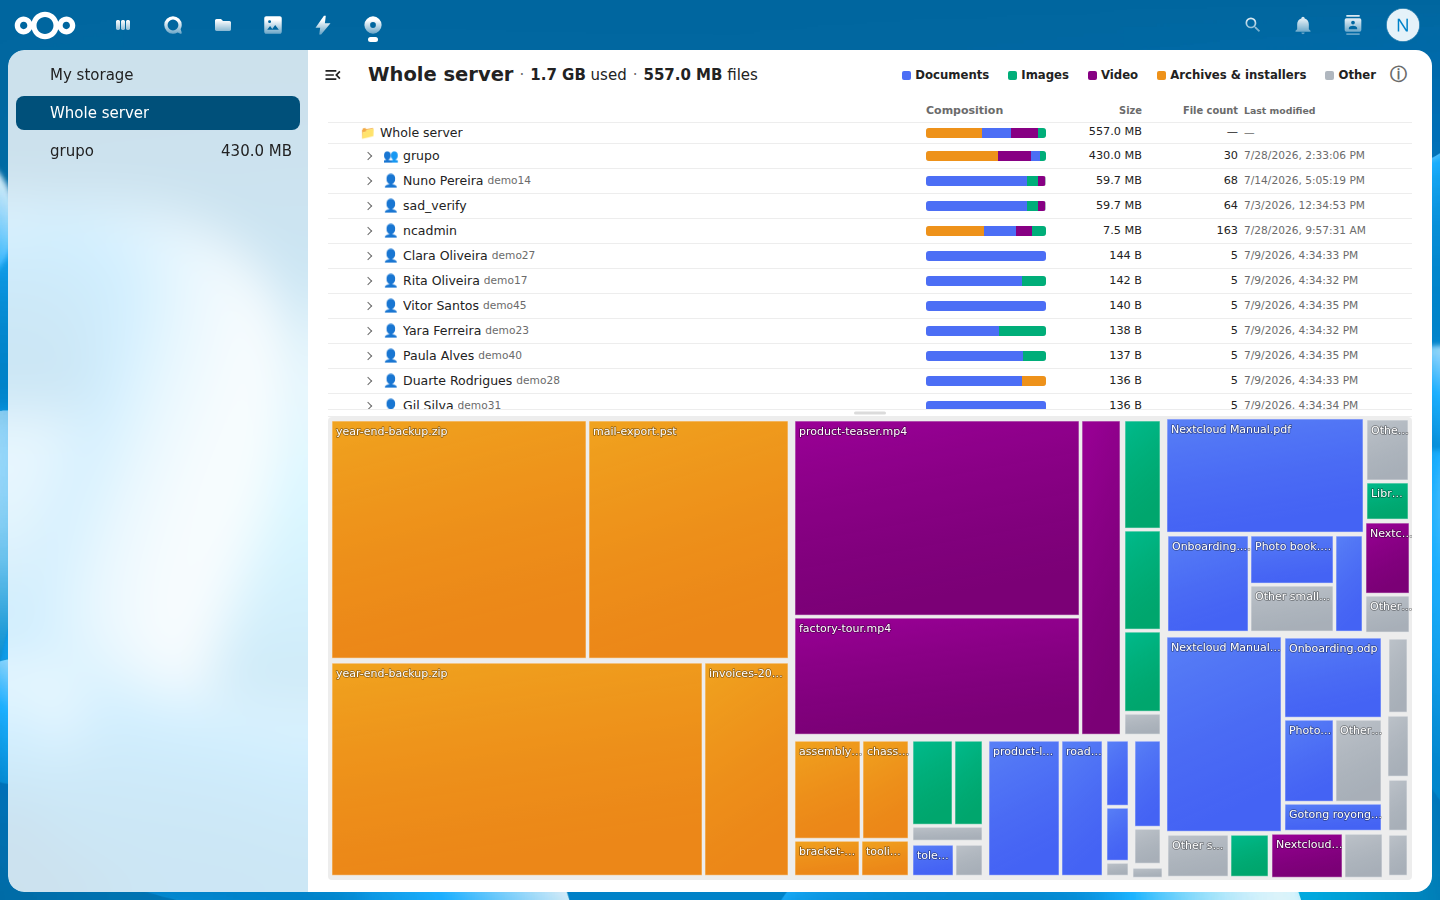Select the invoices-20... treemap tile
The height and width of the screenshot is (900, 1440).
[746, 769]
